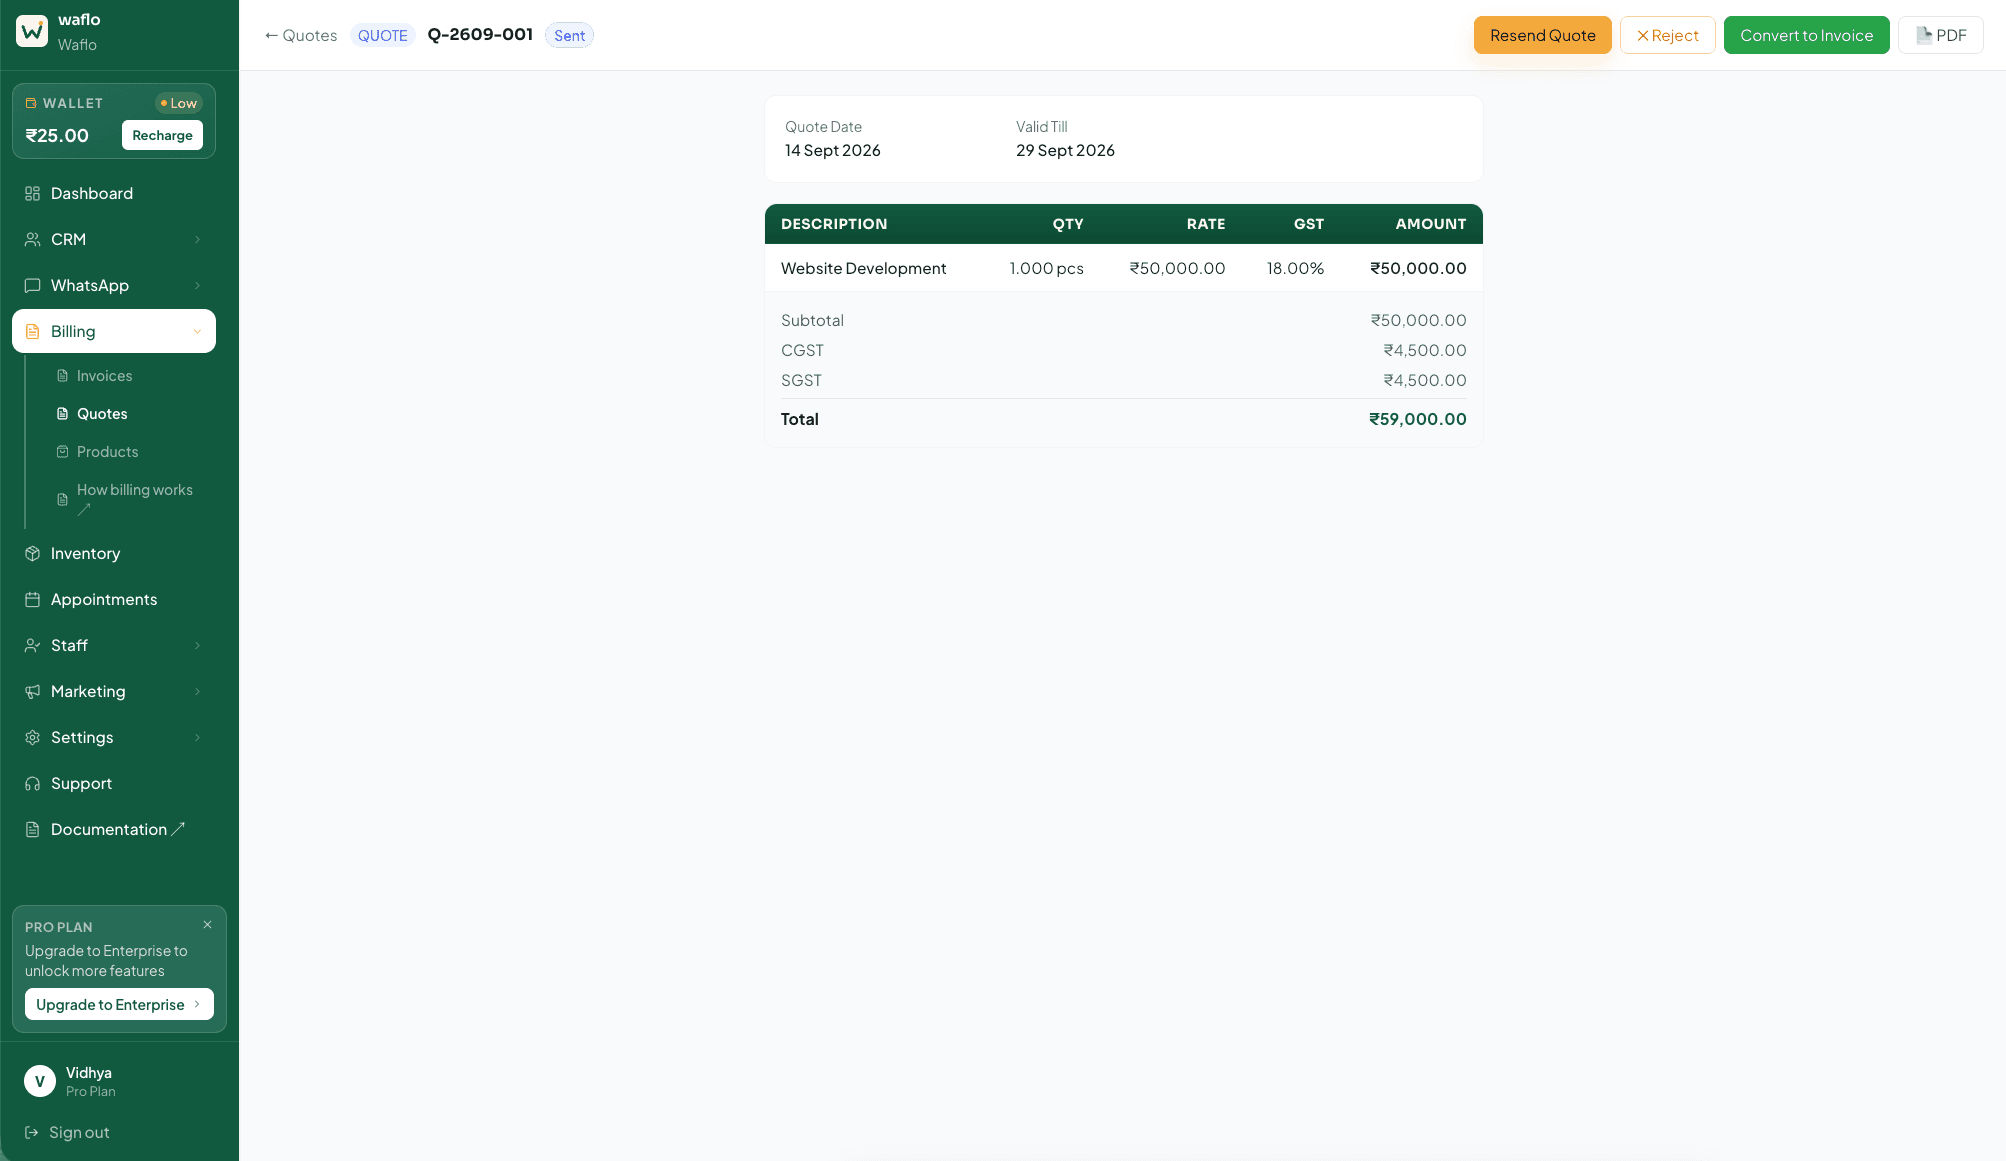
Task: Click the Sign out arrow icon
Action: 31,1132
